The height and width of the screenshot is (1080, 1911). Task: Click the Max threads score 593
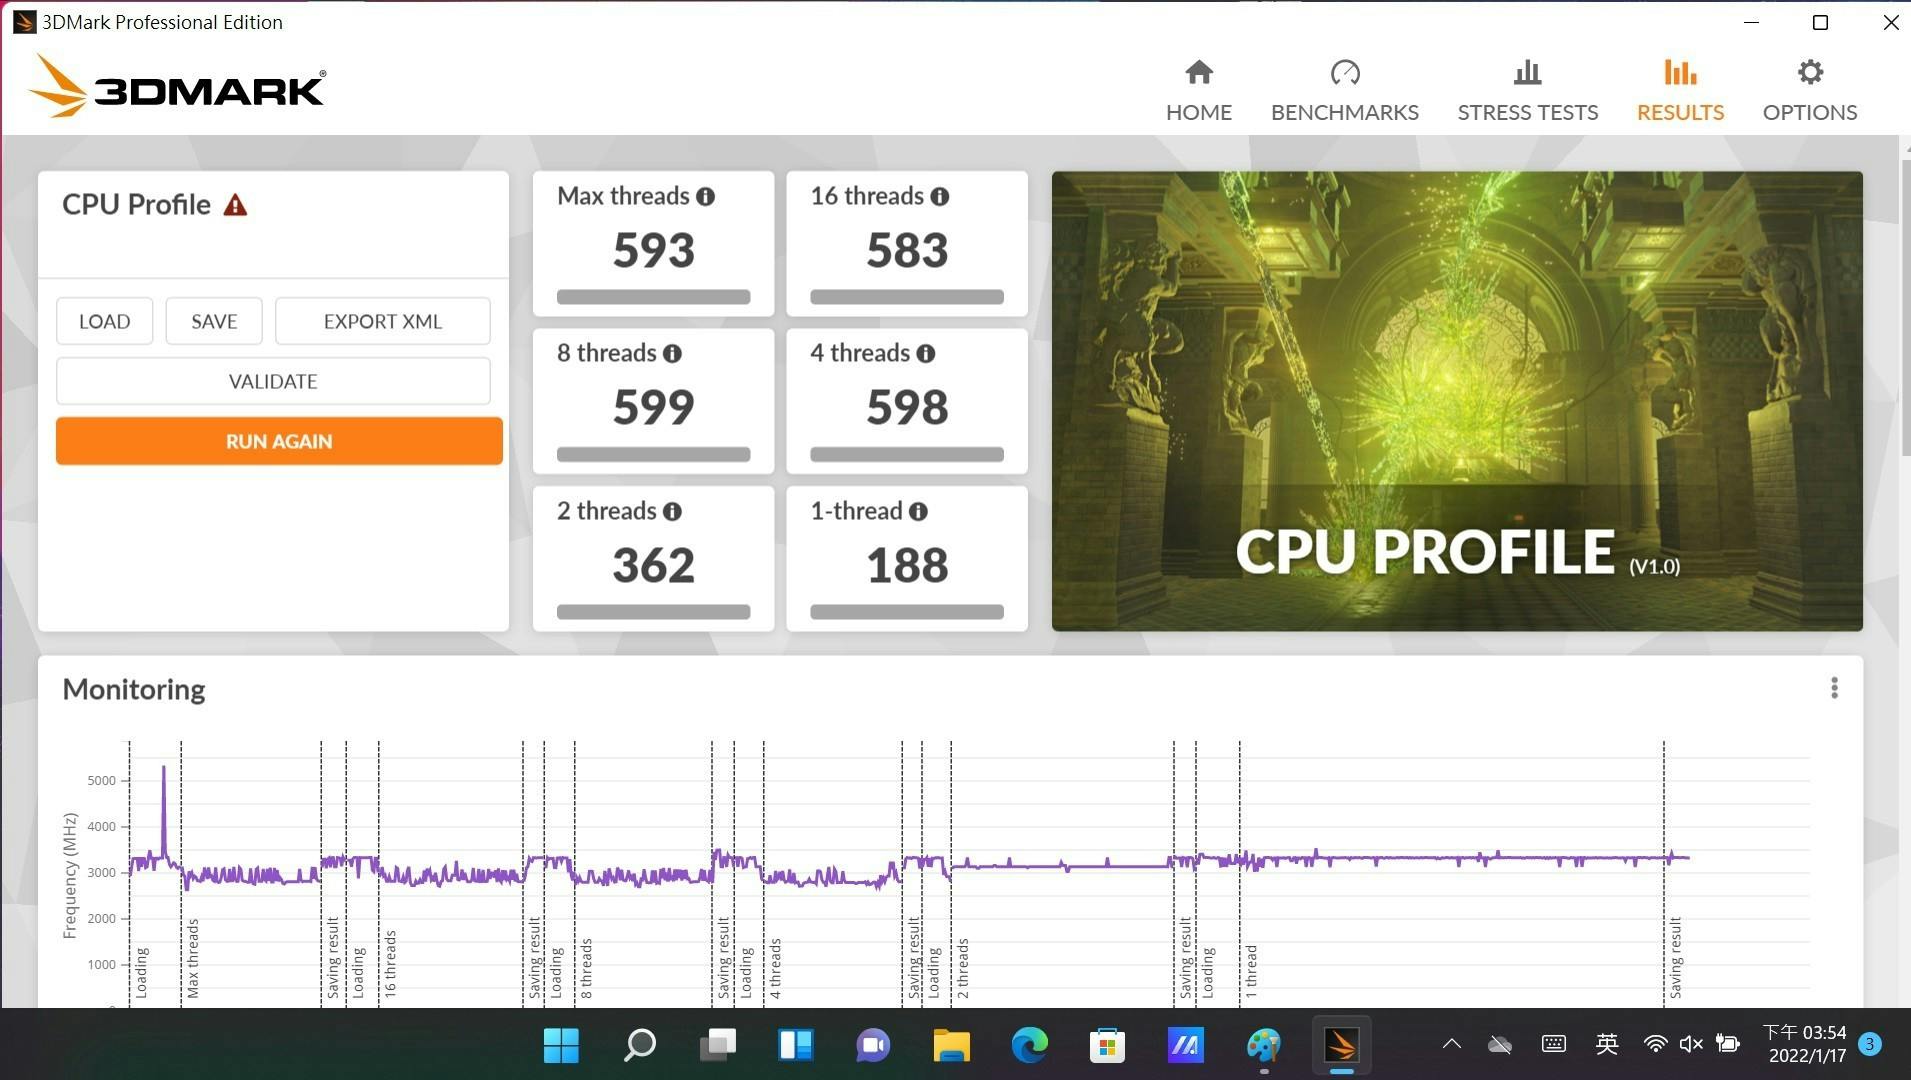coord(653,250)
